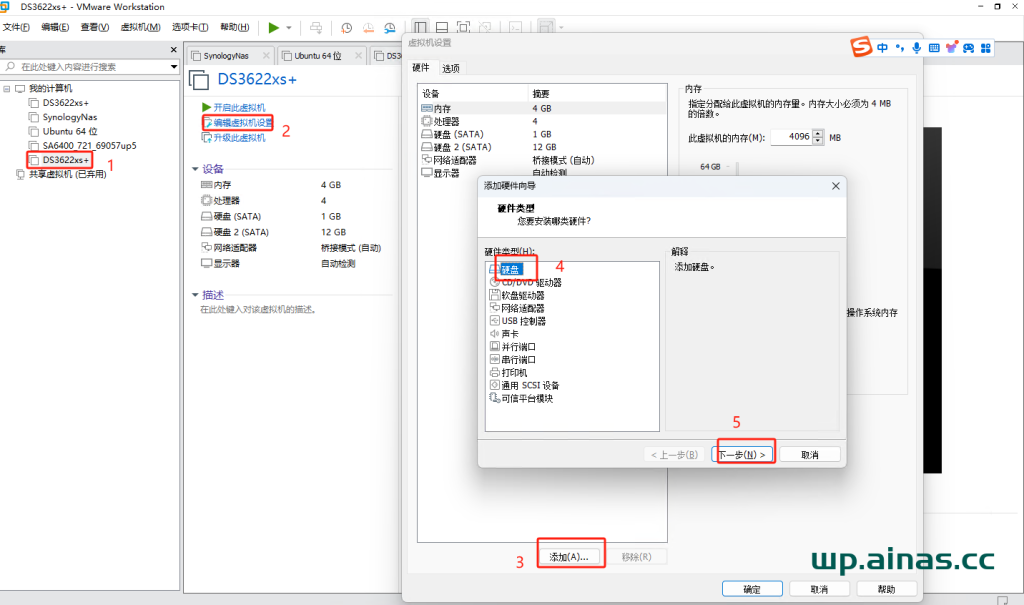The width and height of the screenshot is (1024, 605).
Task: Collapse the 描述 section in the VM summary
Action: [x=195, y=295]
